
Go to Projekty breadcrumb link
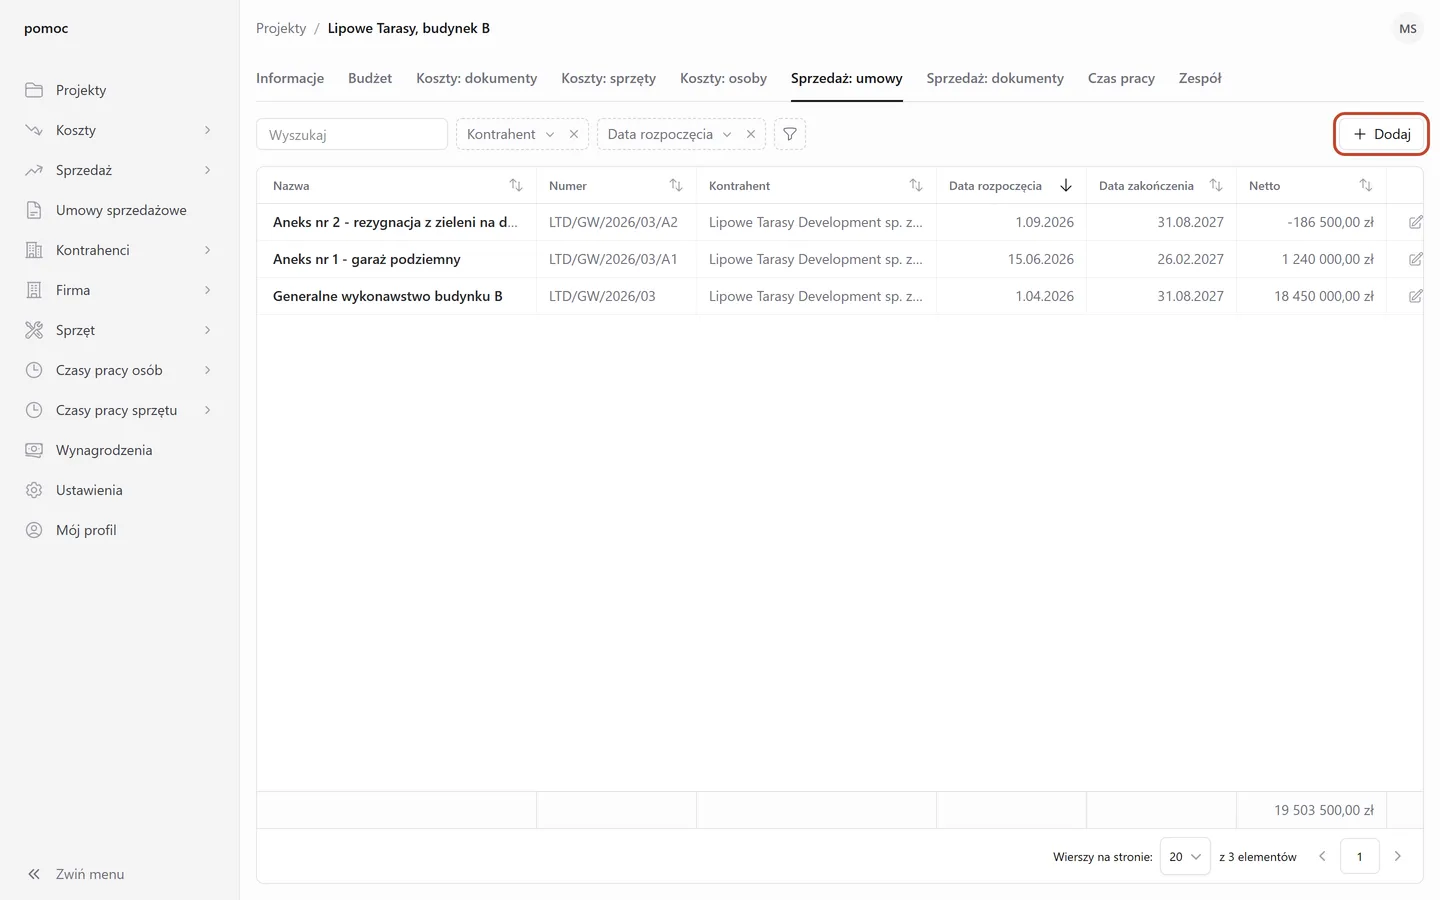pos(281,28)
